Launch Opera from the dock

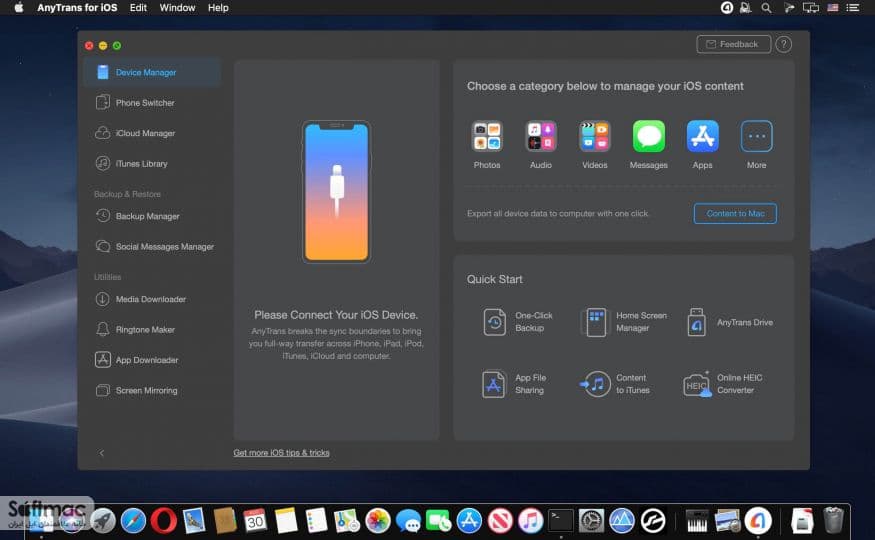pyautogui.click(x=164, y=521)
